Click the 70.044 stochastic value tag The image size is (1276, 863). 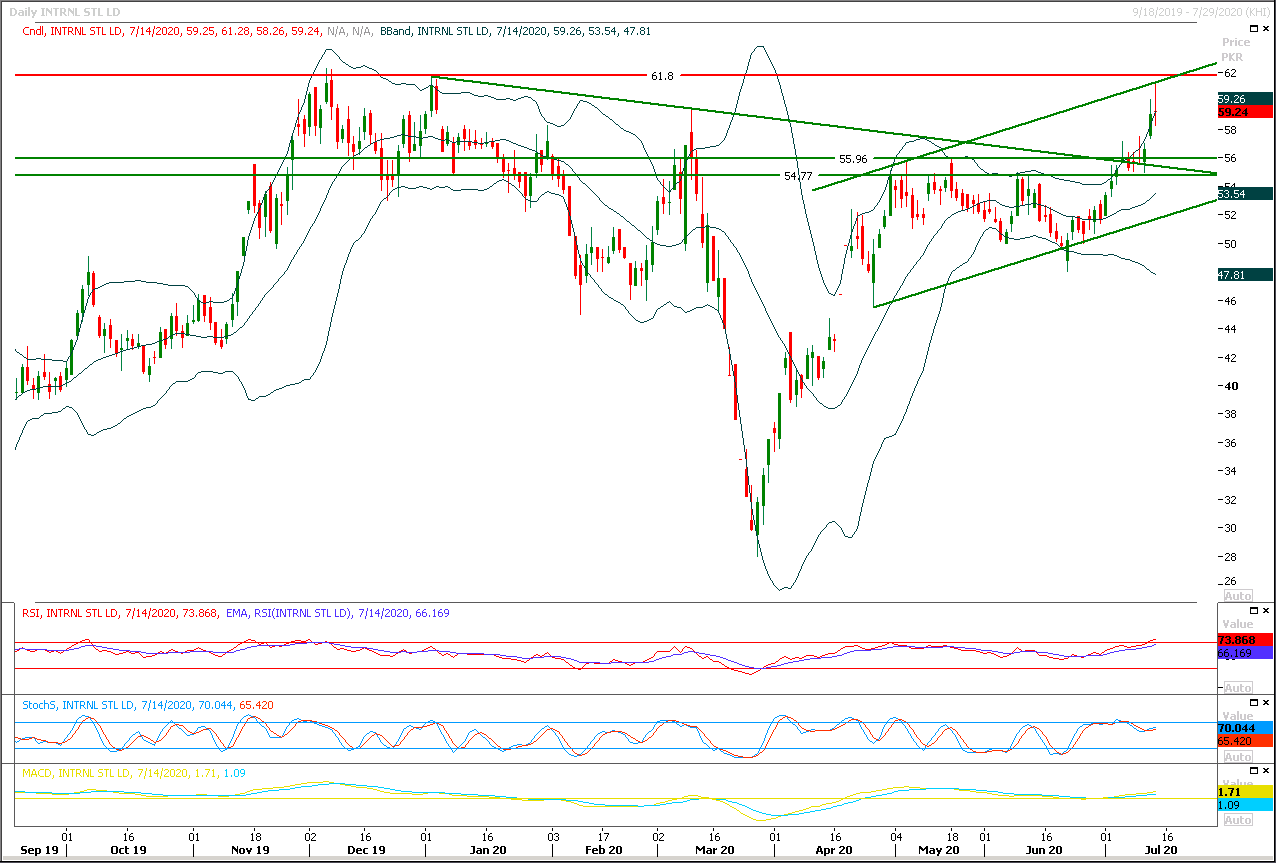(1244, 729)
